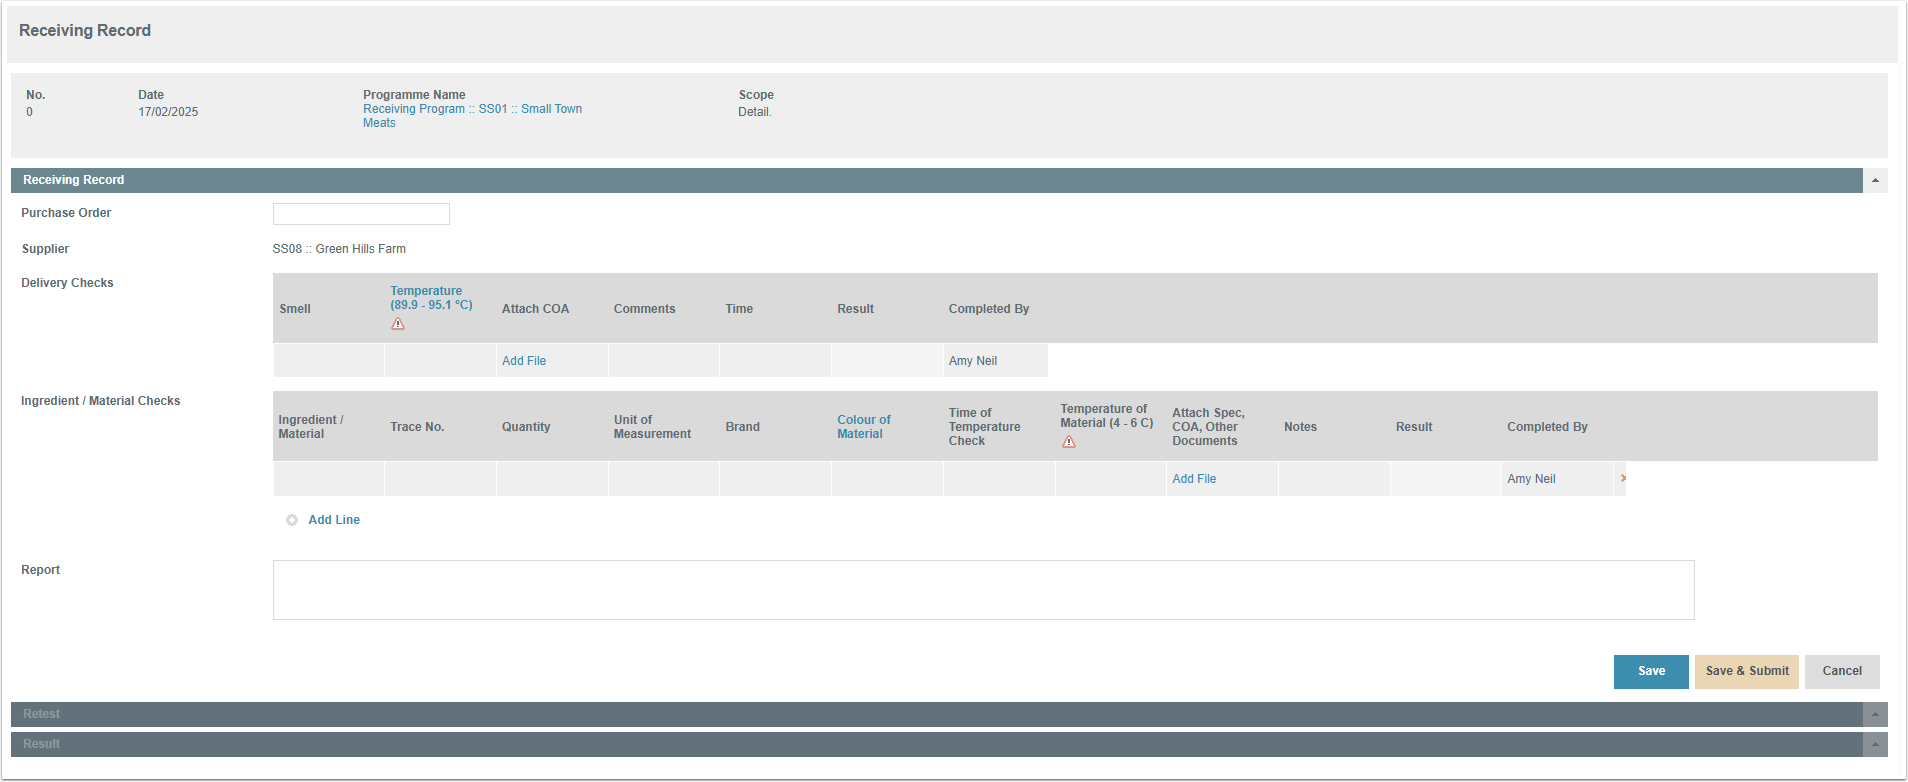Click warning icon under Temperature of Material header
This screenshot has height=782, width=1908.
(1069, 442)
